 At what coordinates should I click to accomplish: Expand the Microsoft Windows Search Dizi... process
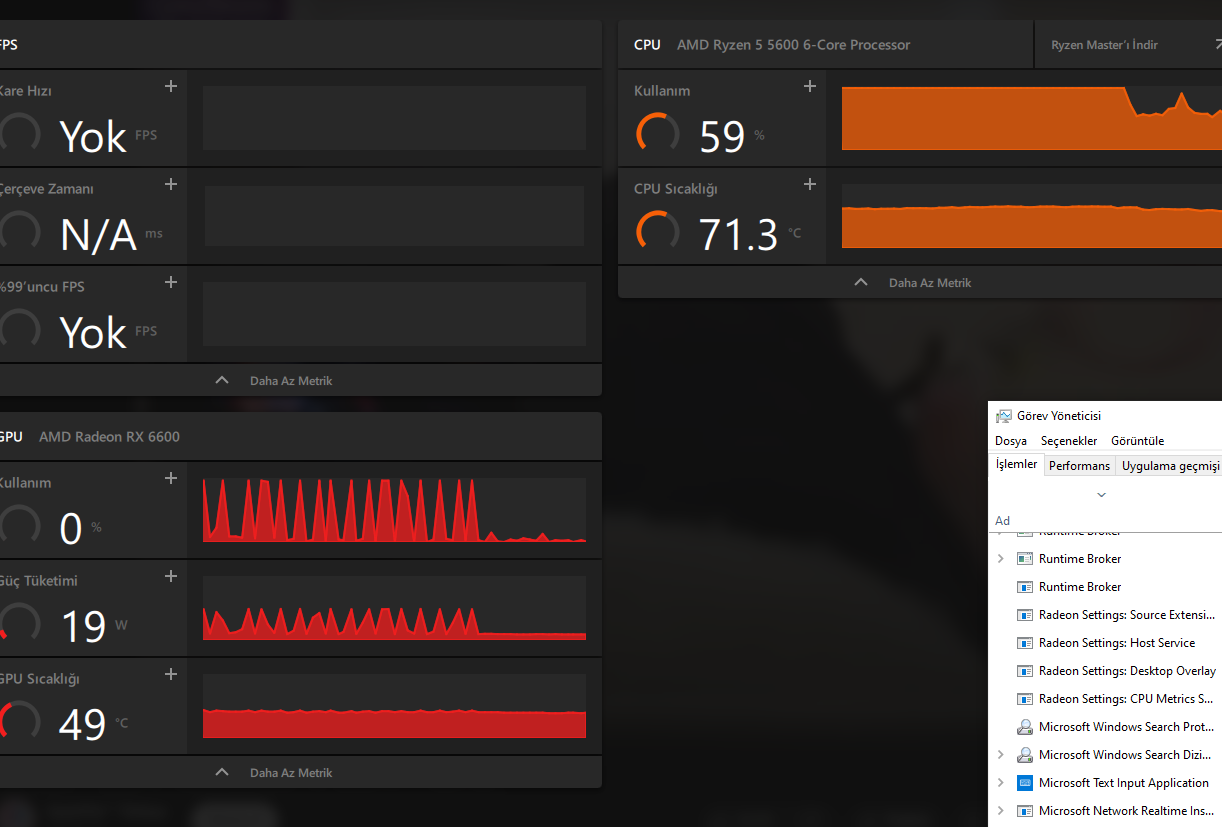click(1001, 755)
